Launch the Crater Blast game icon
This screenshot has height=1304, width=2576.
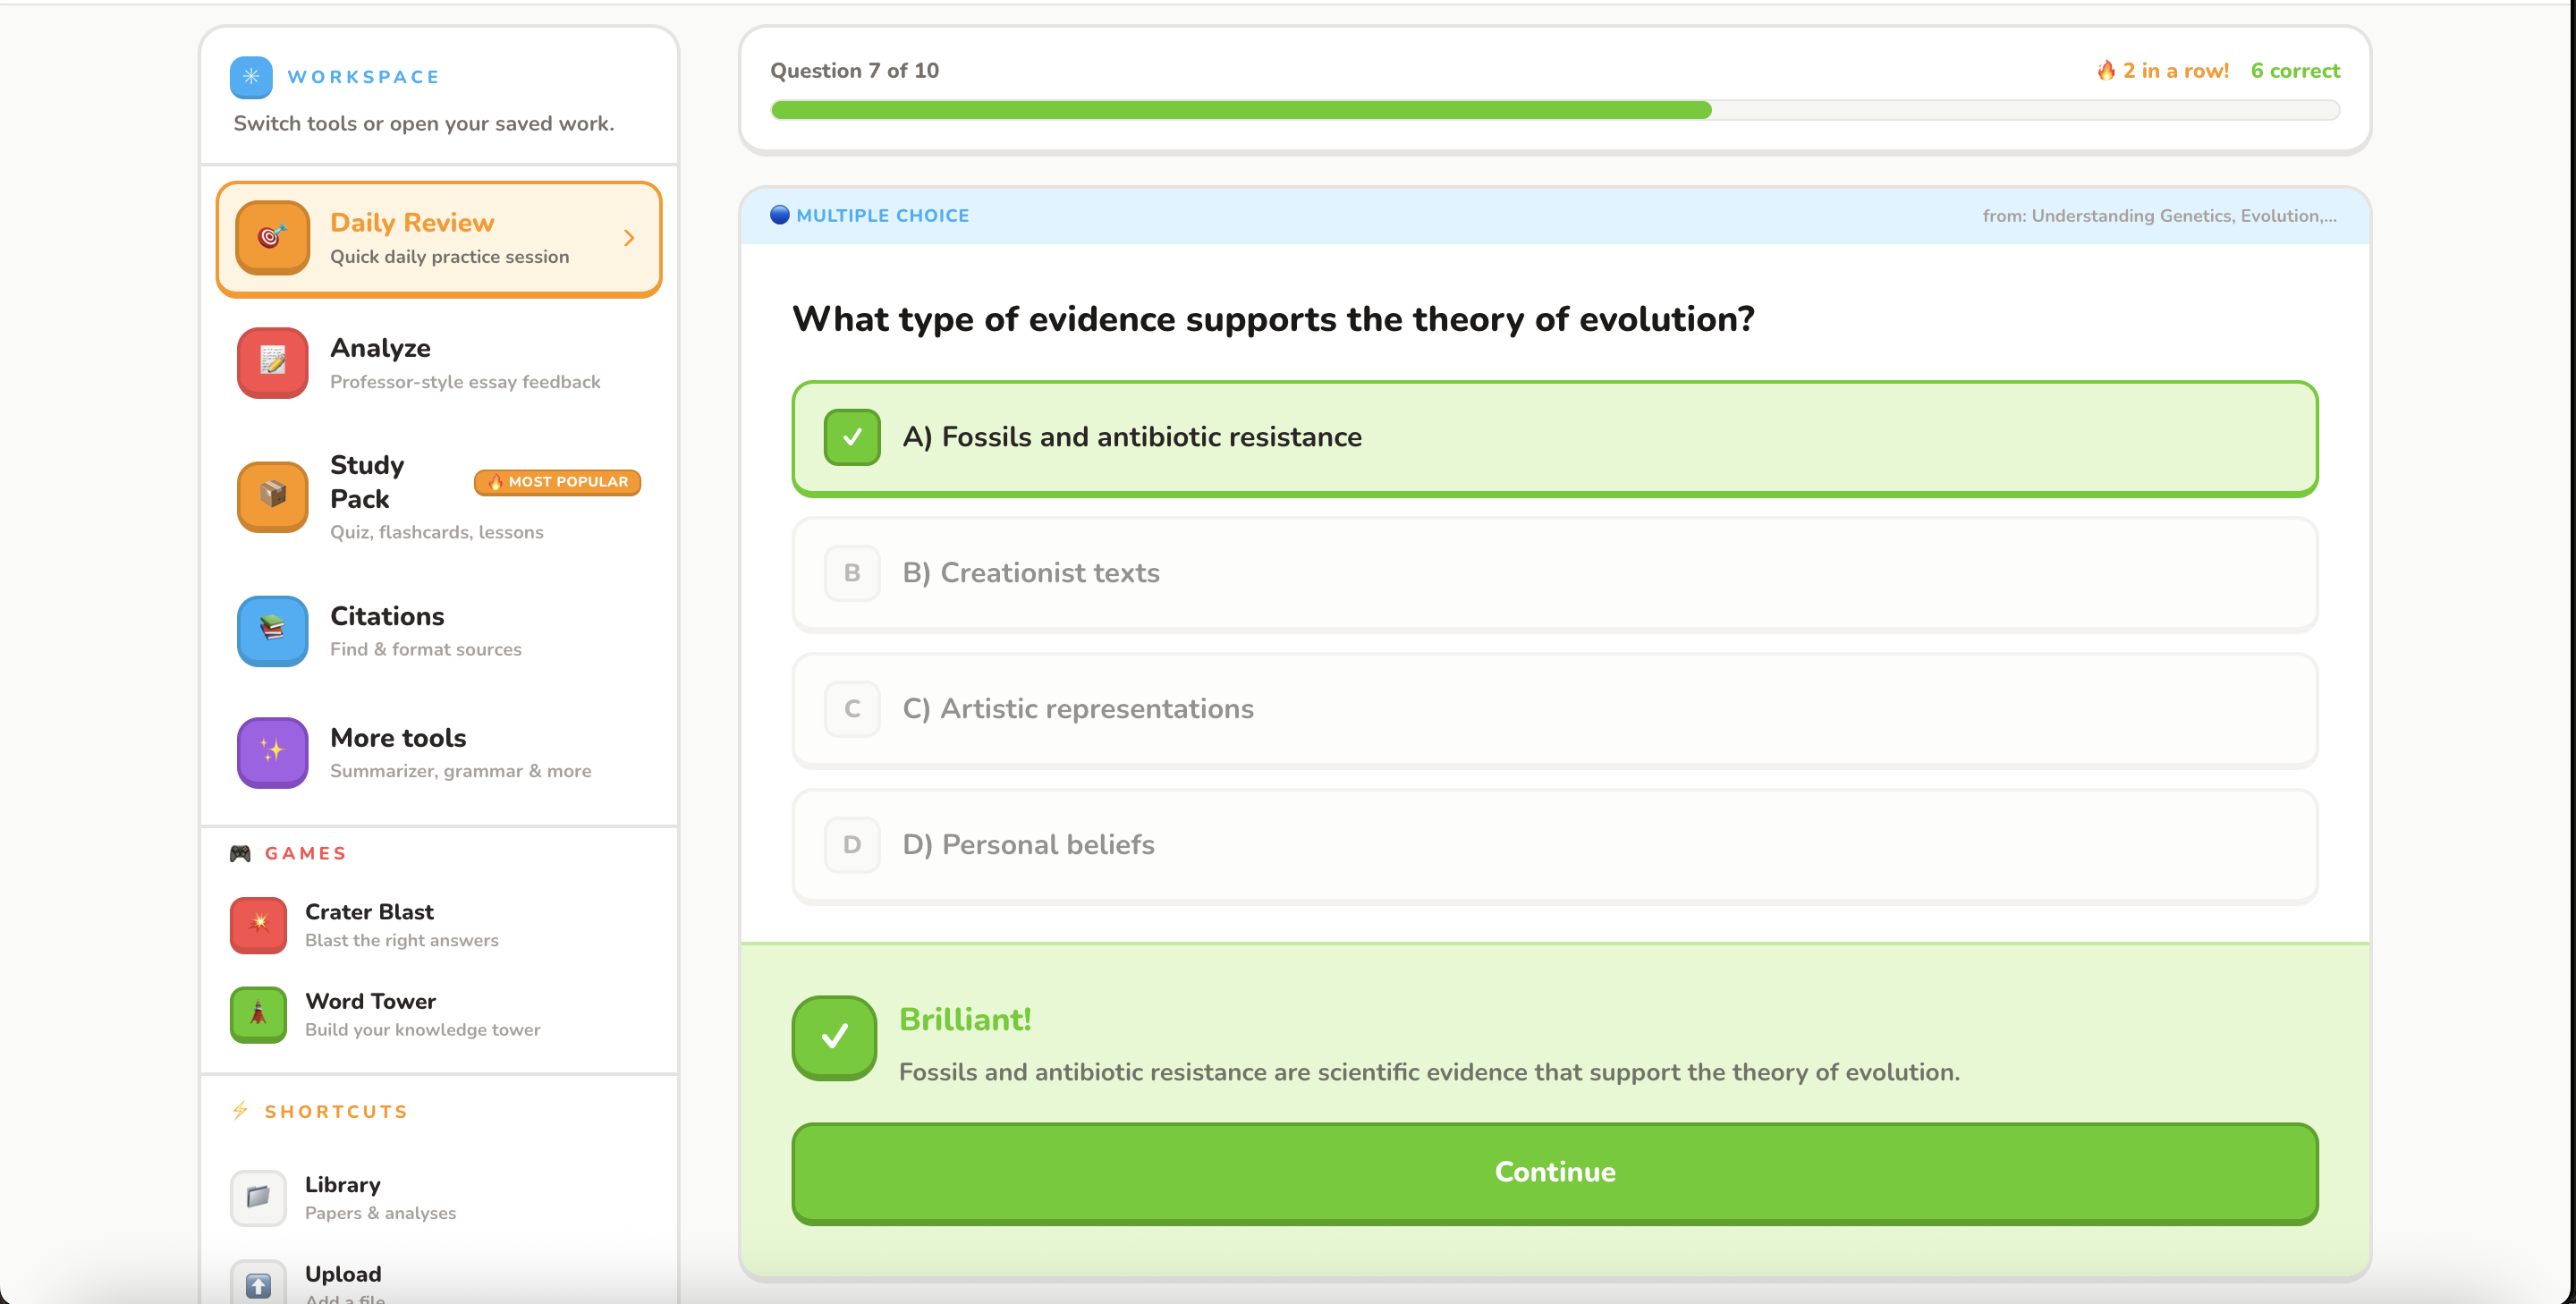click(x=259, y=924)
